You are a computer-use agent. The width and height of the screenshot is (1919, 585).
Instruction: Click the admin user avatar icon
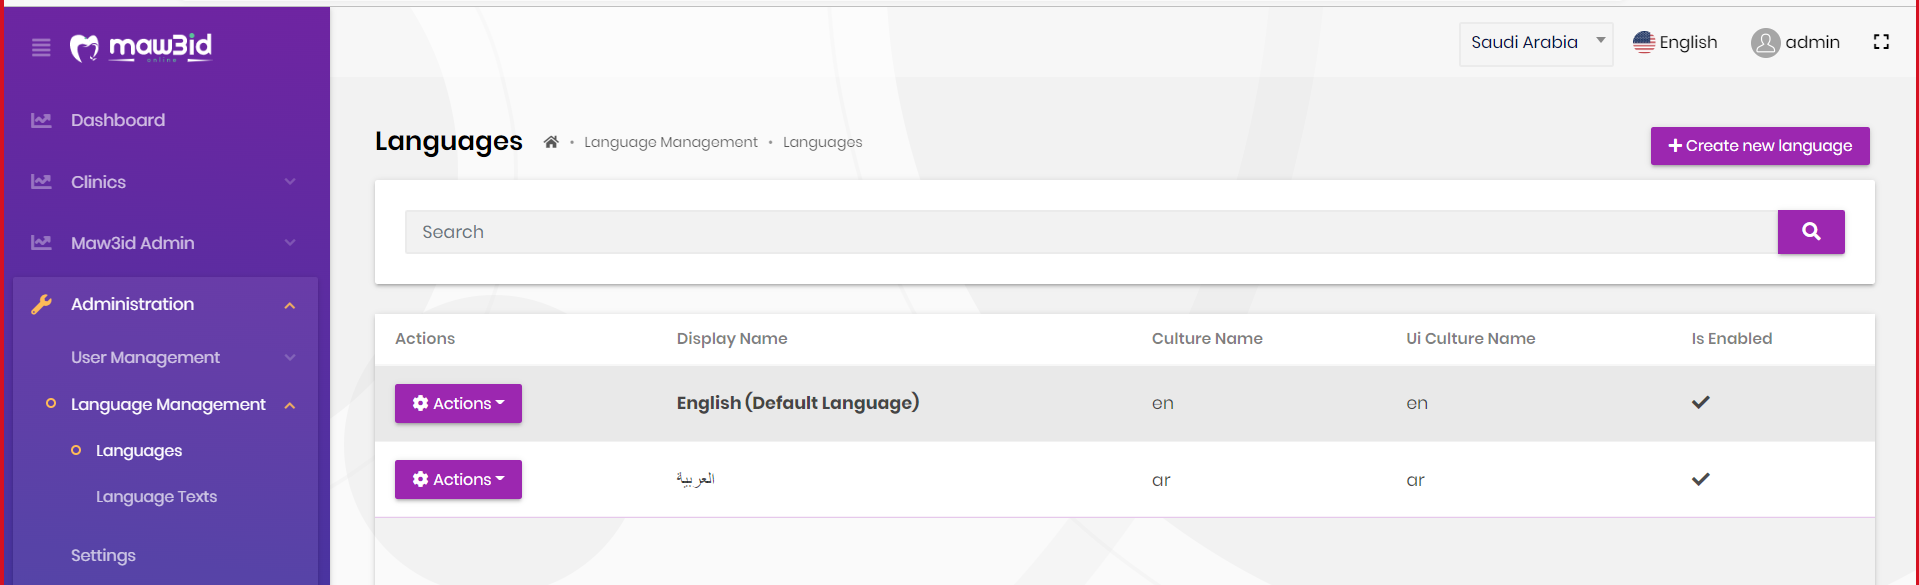point(1765,43)
